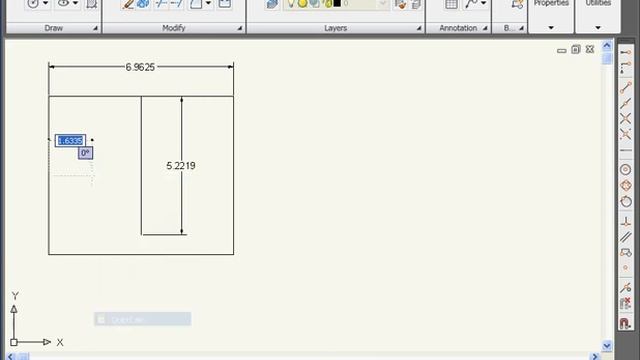Select the Snap From icon
Viewport: 640px width, 360px height.
coord(625,68)
